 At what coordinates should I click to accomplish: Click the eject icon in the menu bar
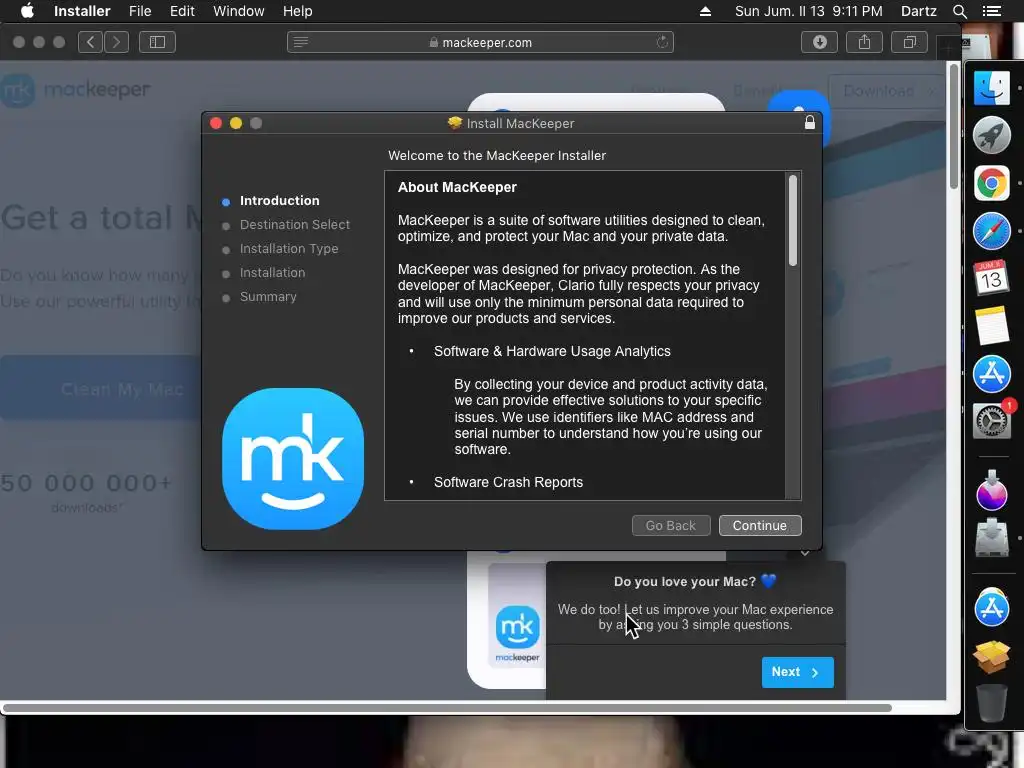[x=705, y=11]
